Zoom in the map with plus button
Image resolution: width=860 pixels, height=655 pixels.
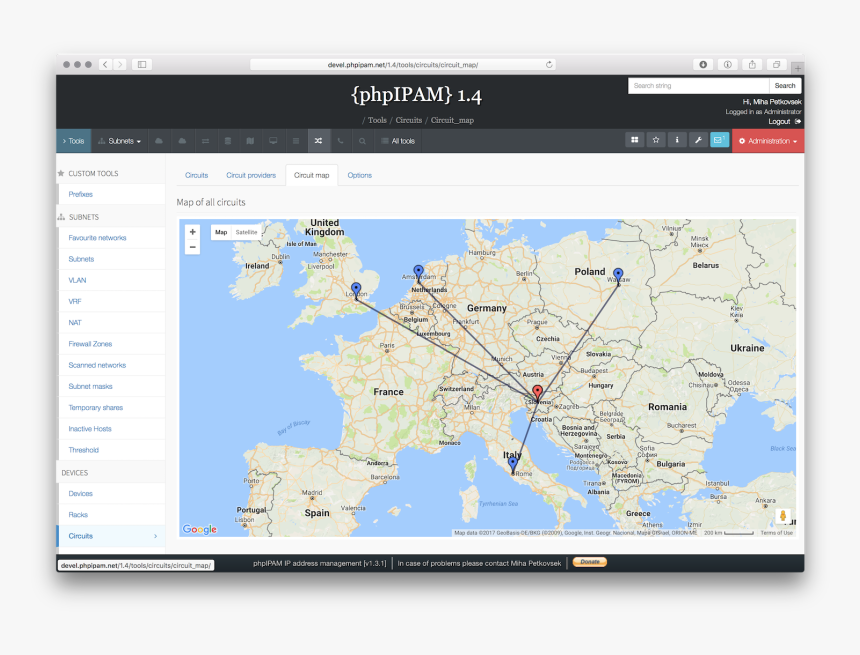point(193,231)
